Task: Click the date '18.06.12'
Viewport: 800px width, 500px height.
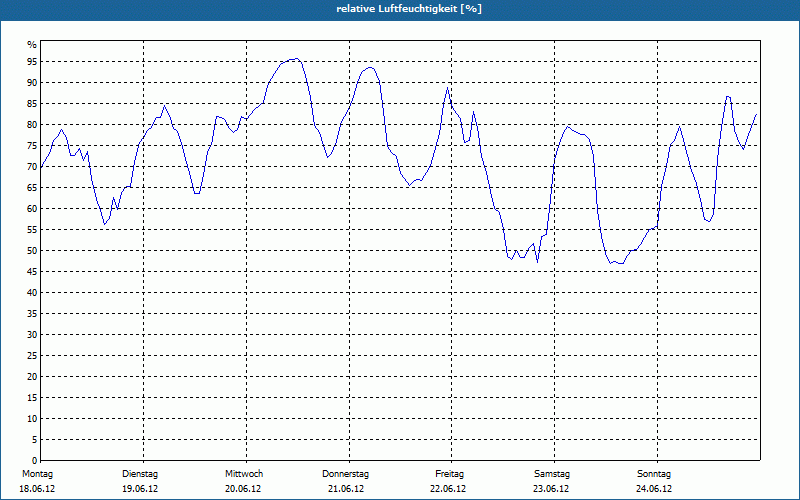Action: [37, 489]
